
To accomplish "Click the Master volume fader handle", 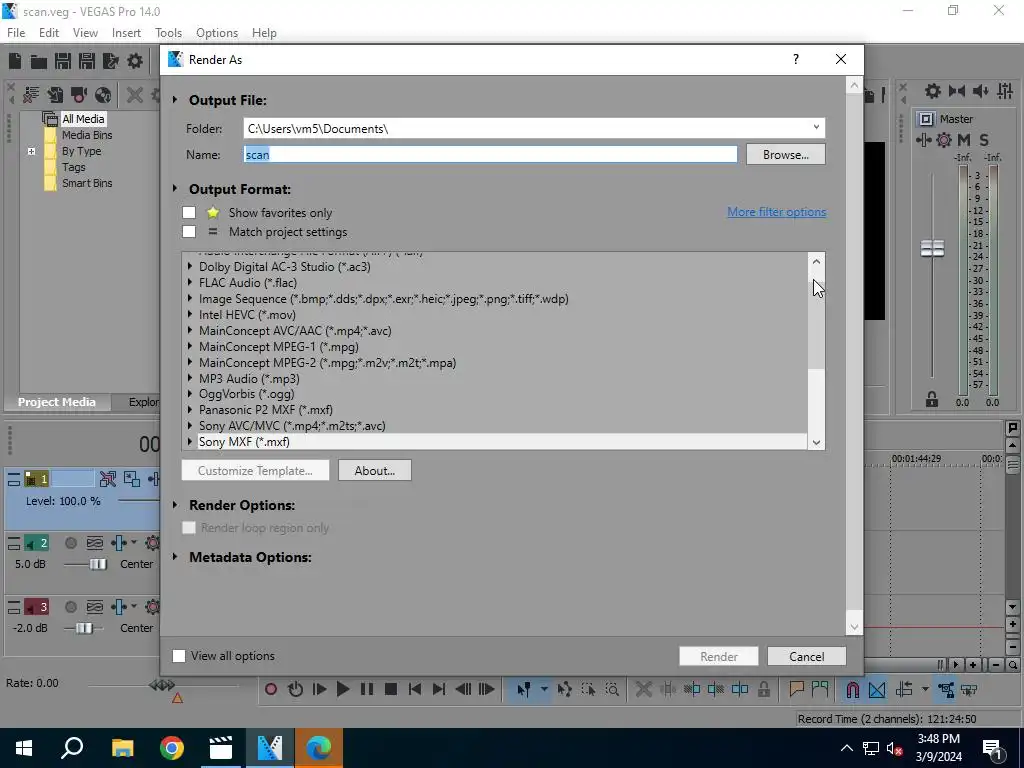I will 932,248.
